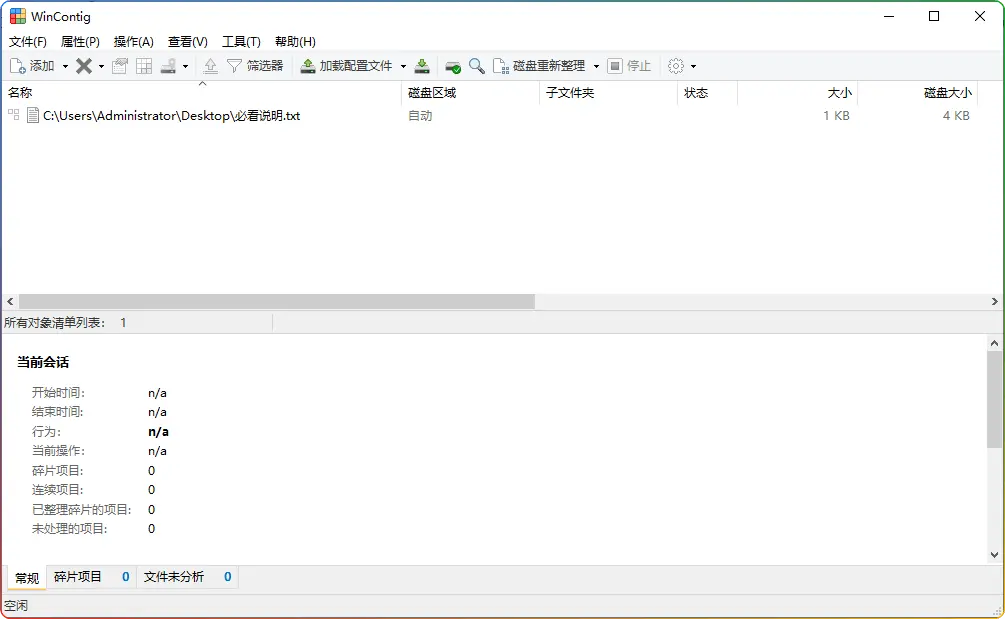Start 磁盘重新整理 defragmentation

point(539,66)
